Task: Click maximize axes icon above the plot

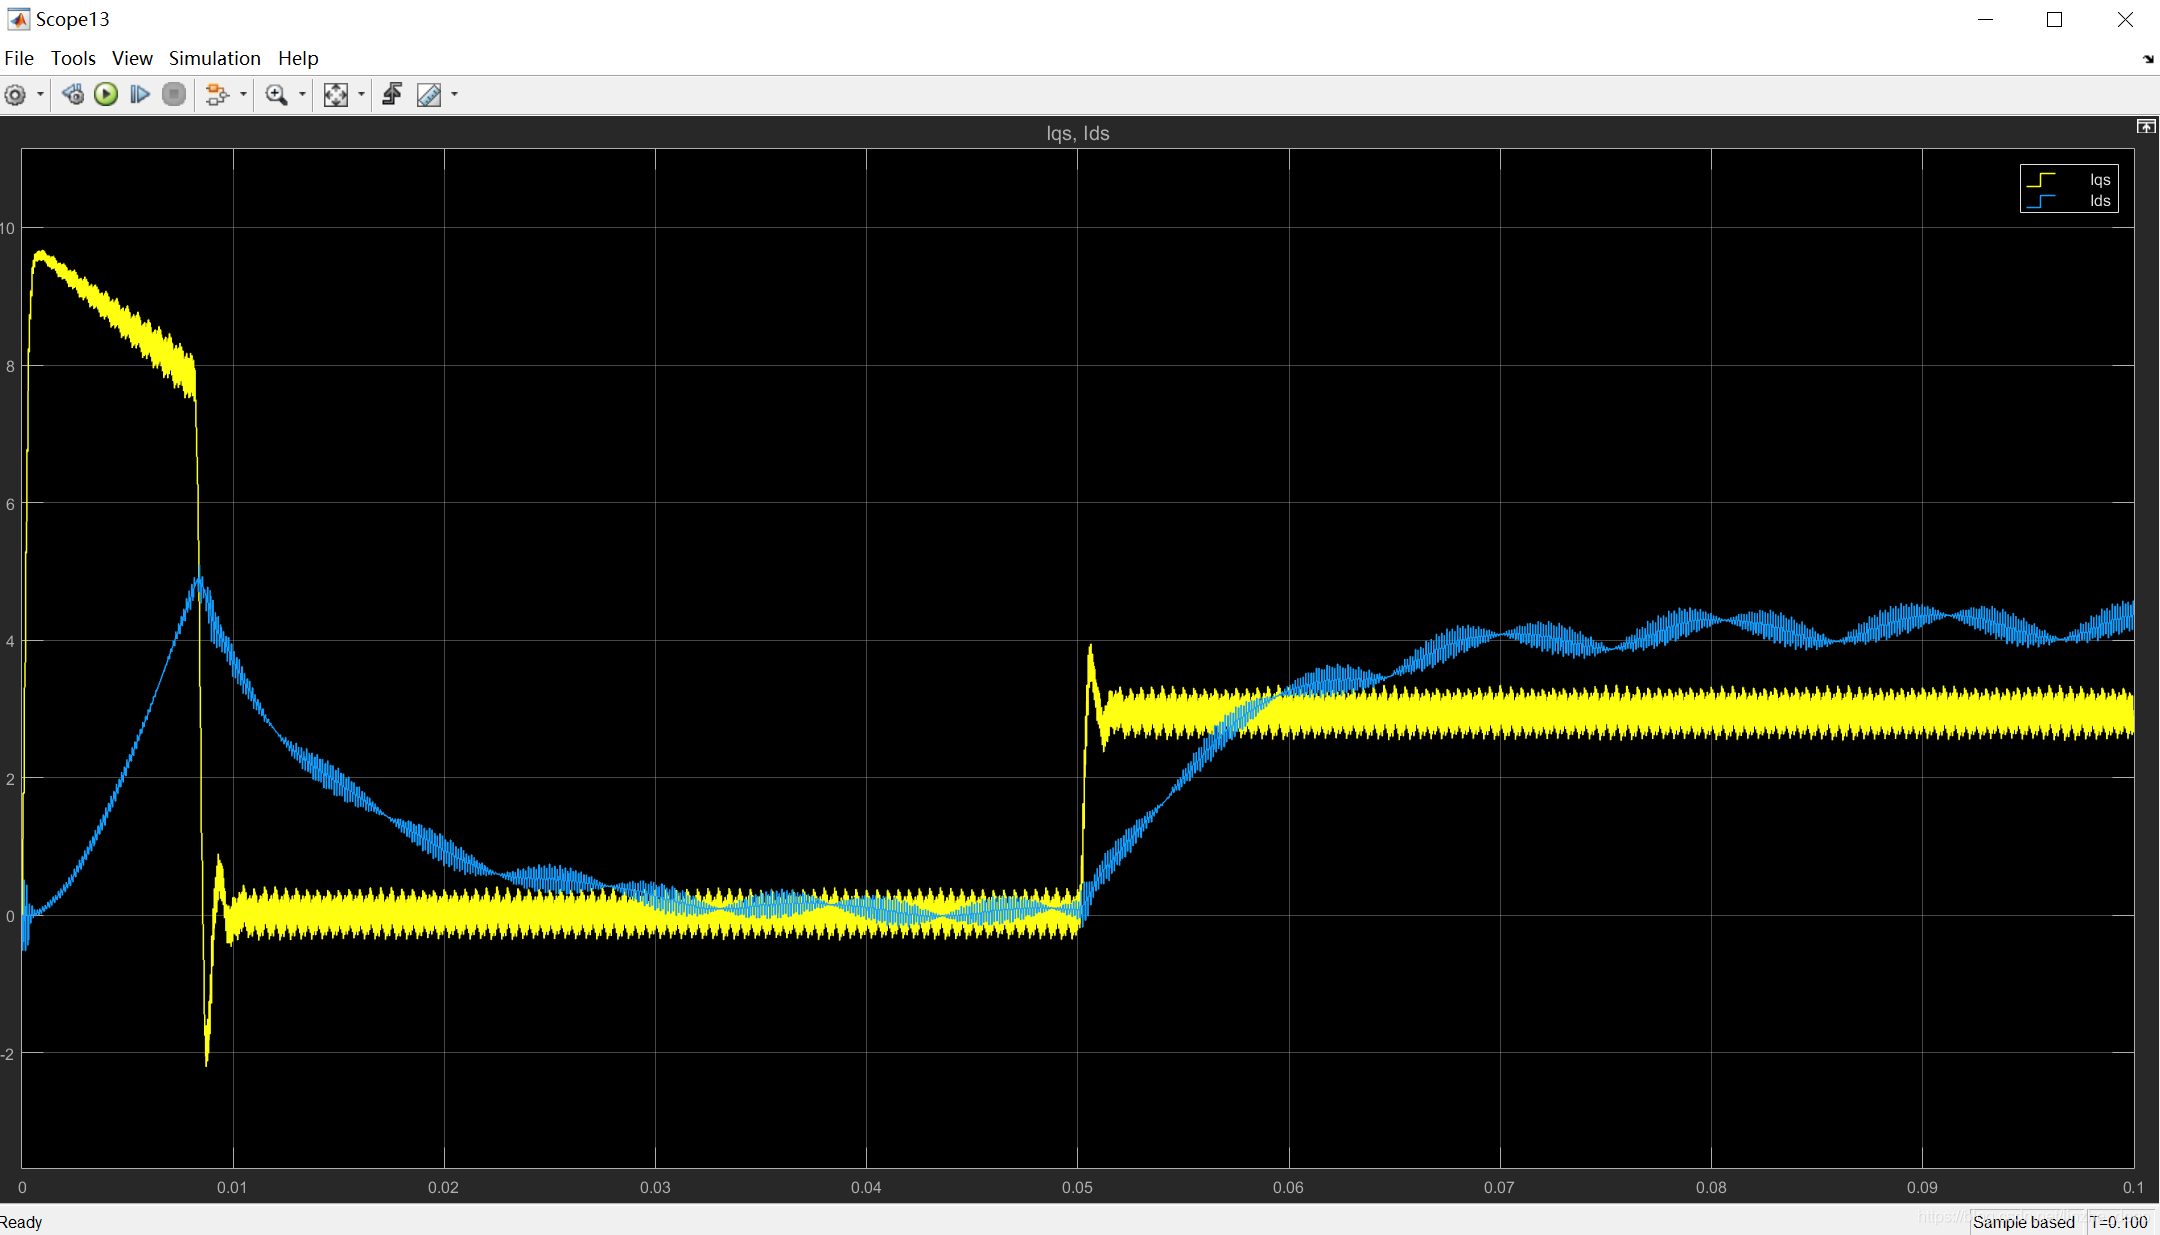Action: click(x=2146, y=126)
